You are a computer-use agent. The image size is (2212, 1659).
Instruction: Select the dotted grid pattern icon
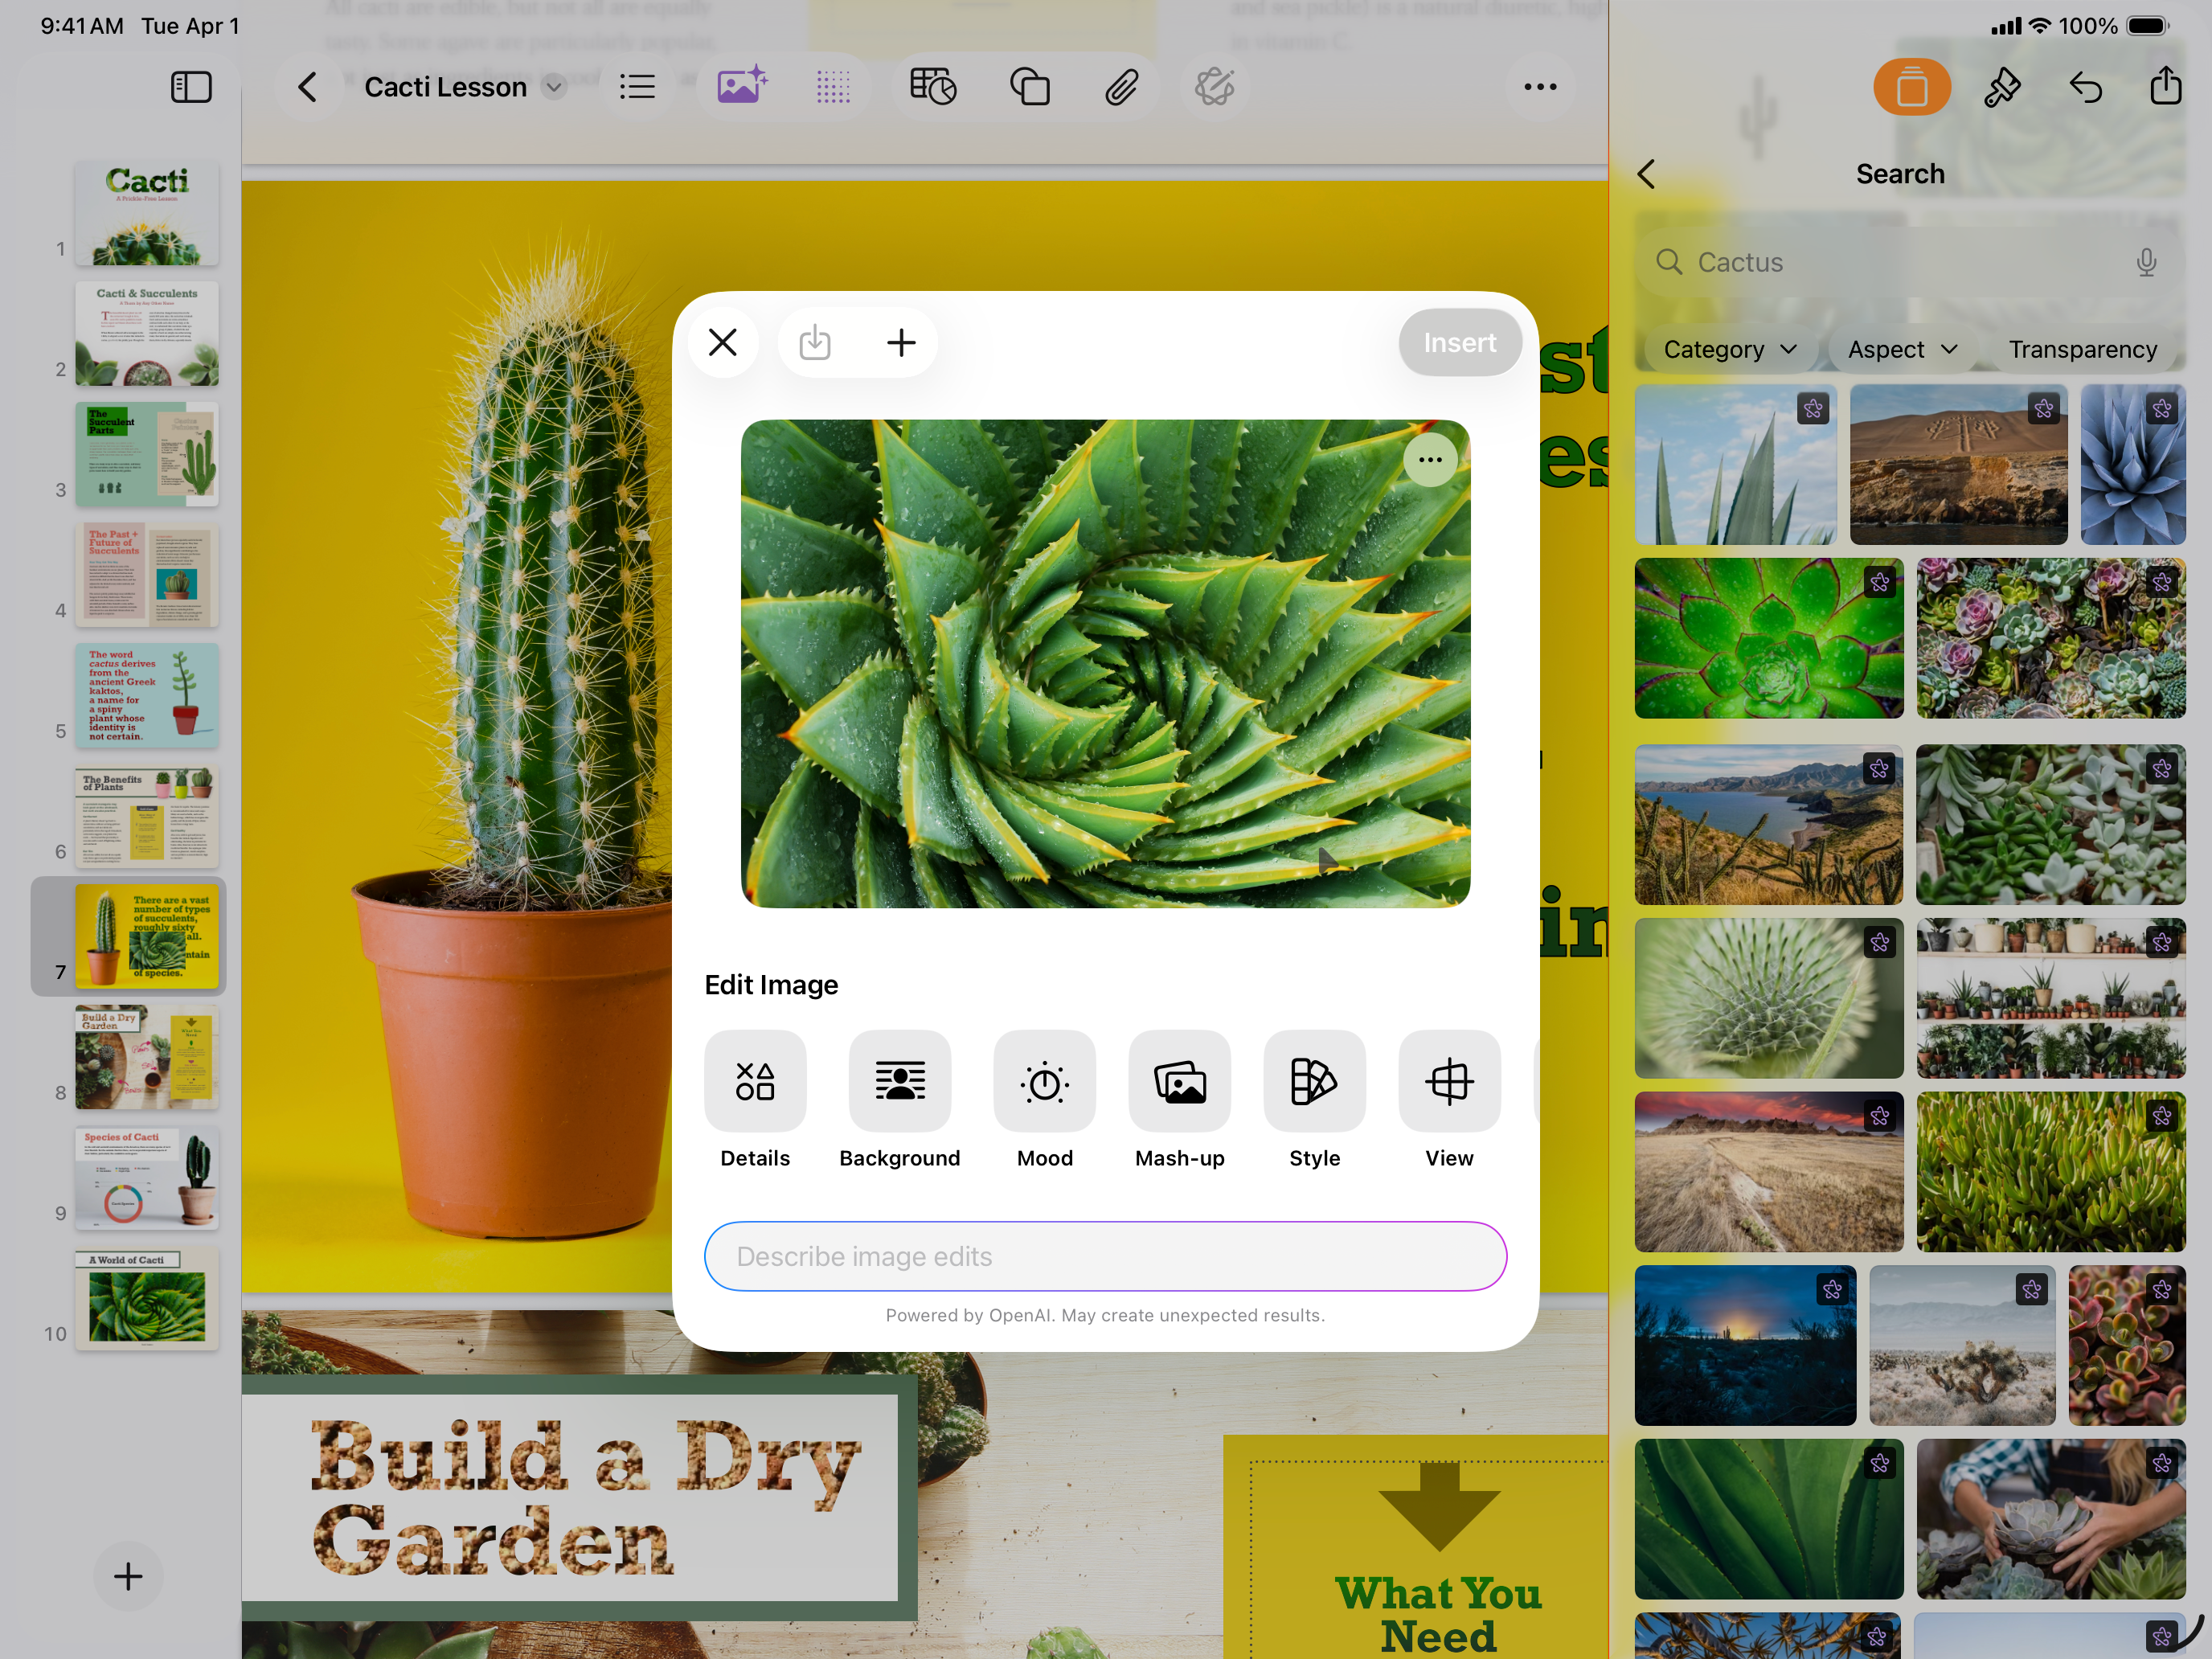tap(832, 87)
